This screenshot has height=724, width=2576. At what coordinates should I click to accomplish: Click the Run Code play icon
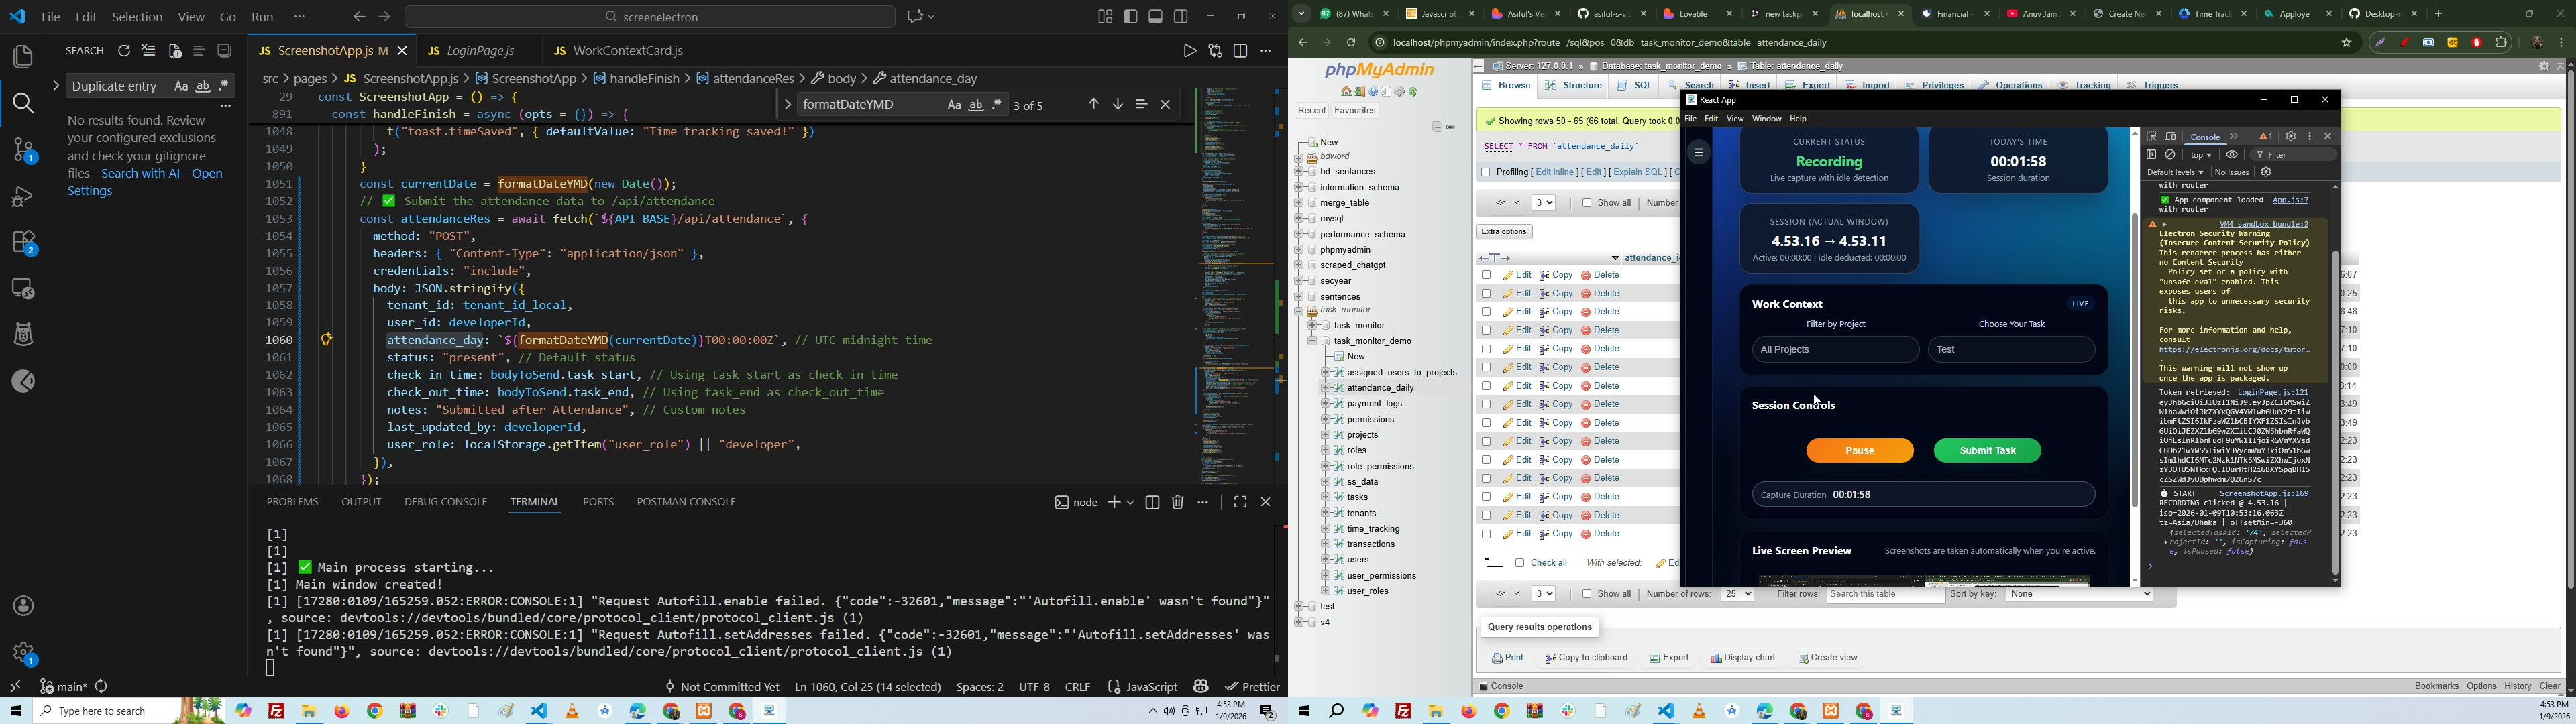[x=1189, y=51]
